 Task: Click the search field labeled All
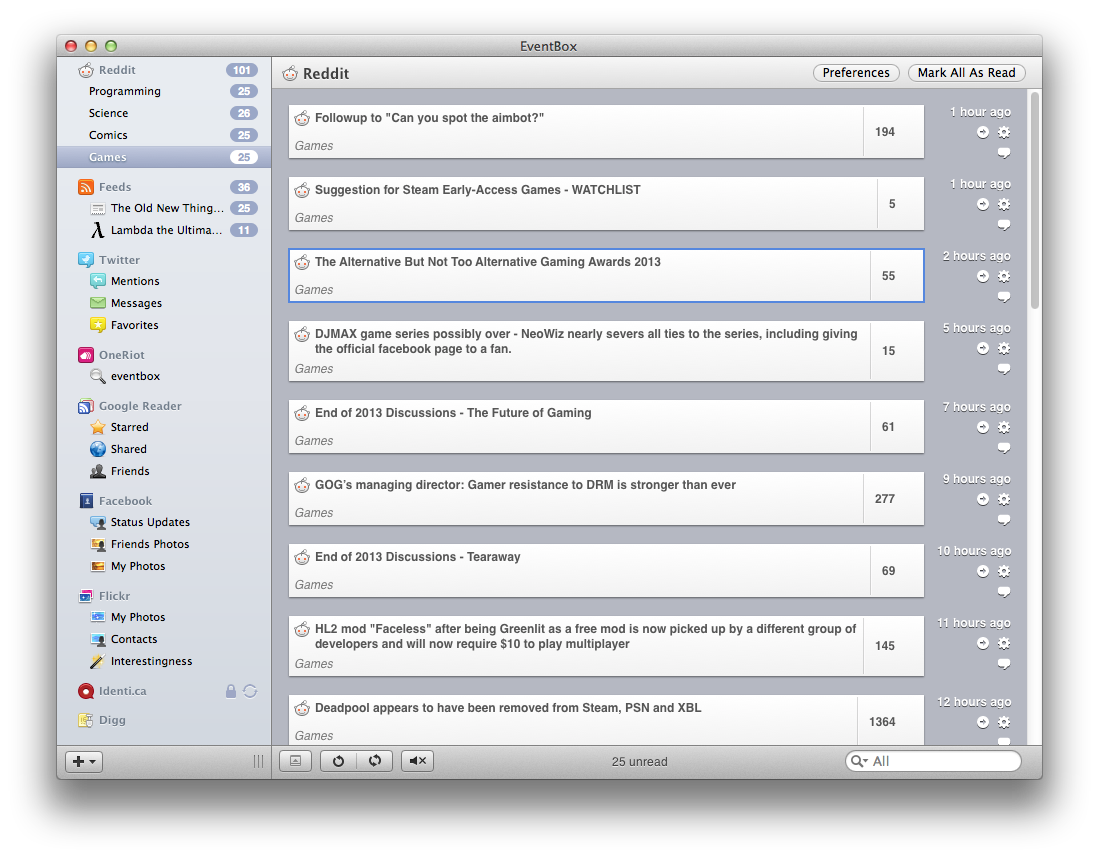coord(940,761)
